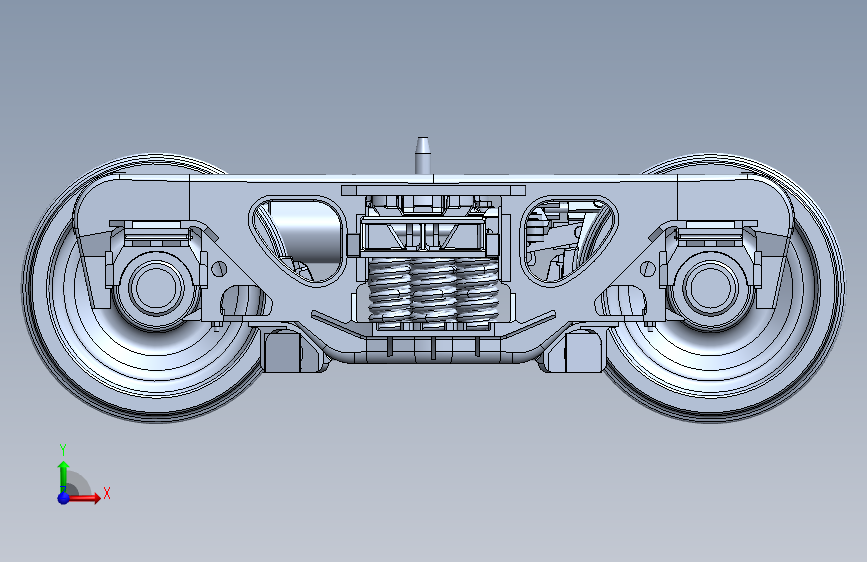Image resolution: width=867 pixels, height=562 pixels.
Task: Click the red X axis arrow of triad
Action: 84,498
